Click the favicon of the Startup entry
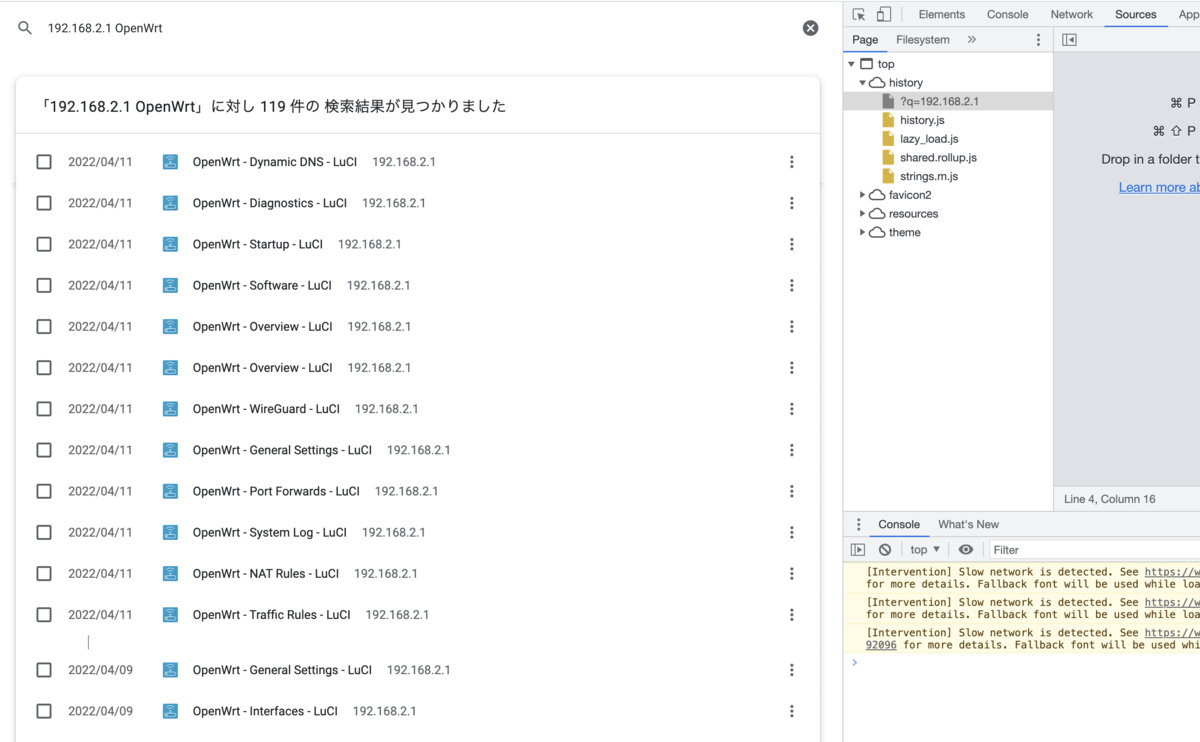 click(170, 244)
